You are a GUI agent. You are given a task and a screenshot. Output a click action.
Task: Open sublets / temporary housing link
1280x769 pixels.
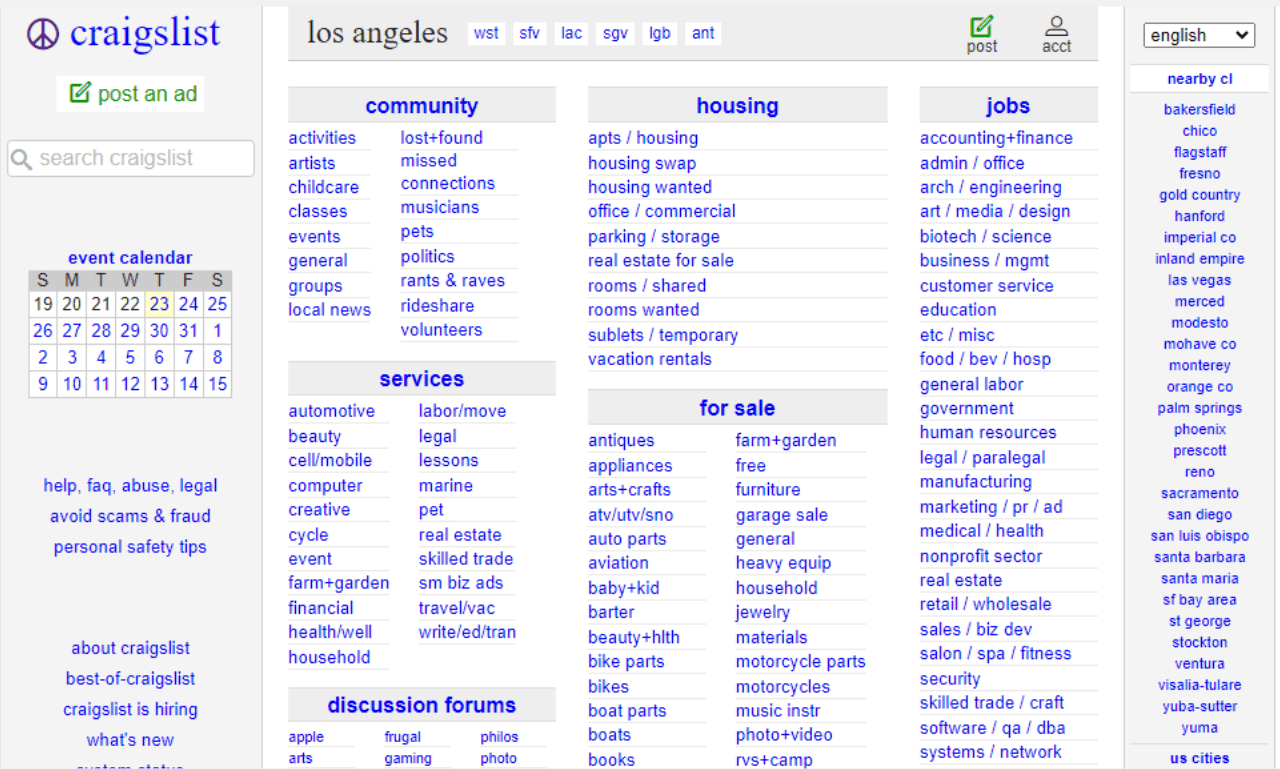click(x=663, y=335)
